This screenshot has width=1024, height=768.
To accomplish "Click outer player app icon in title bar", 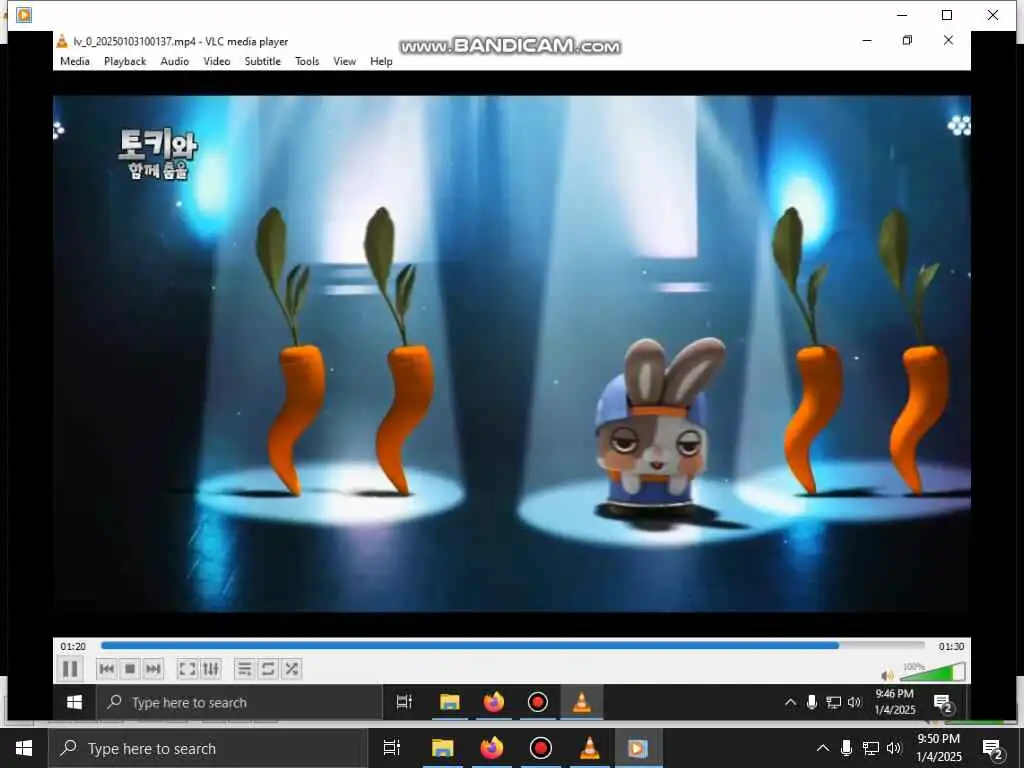I will 24,14.
